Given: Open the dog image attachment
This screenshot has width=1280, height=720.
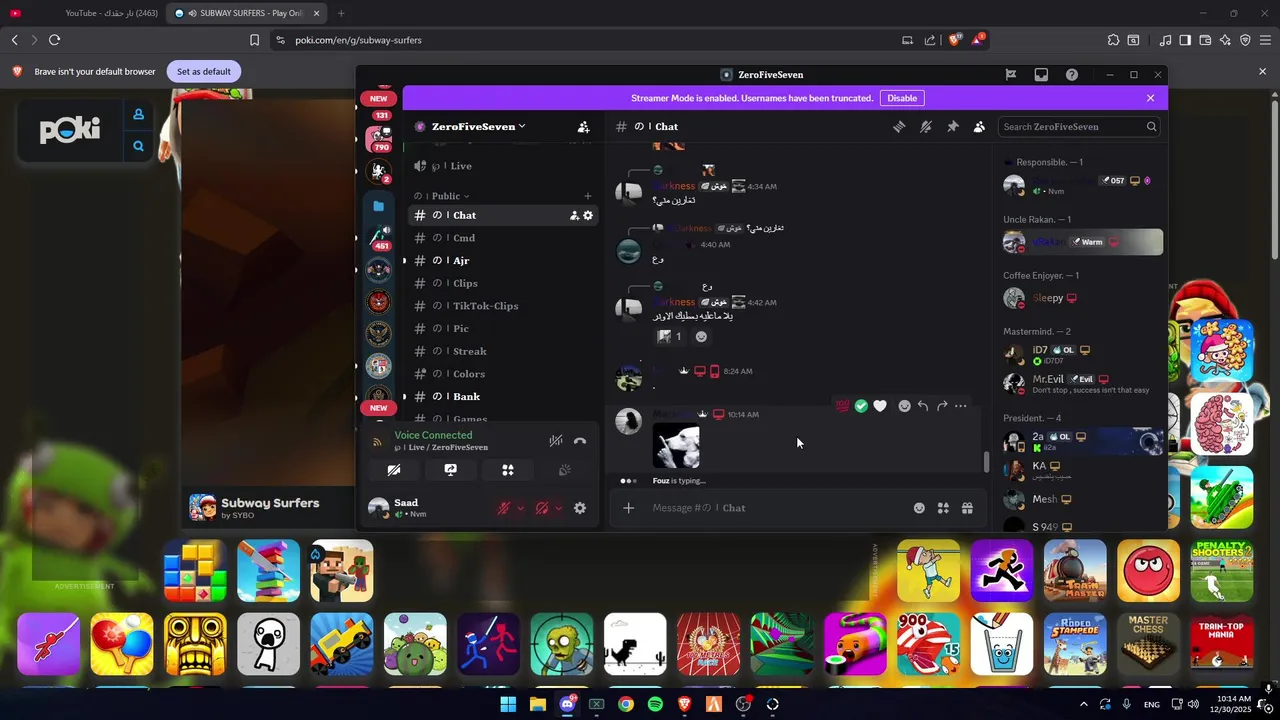Looking at the screenshot, I should click(x=676, y=446).
